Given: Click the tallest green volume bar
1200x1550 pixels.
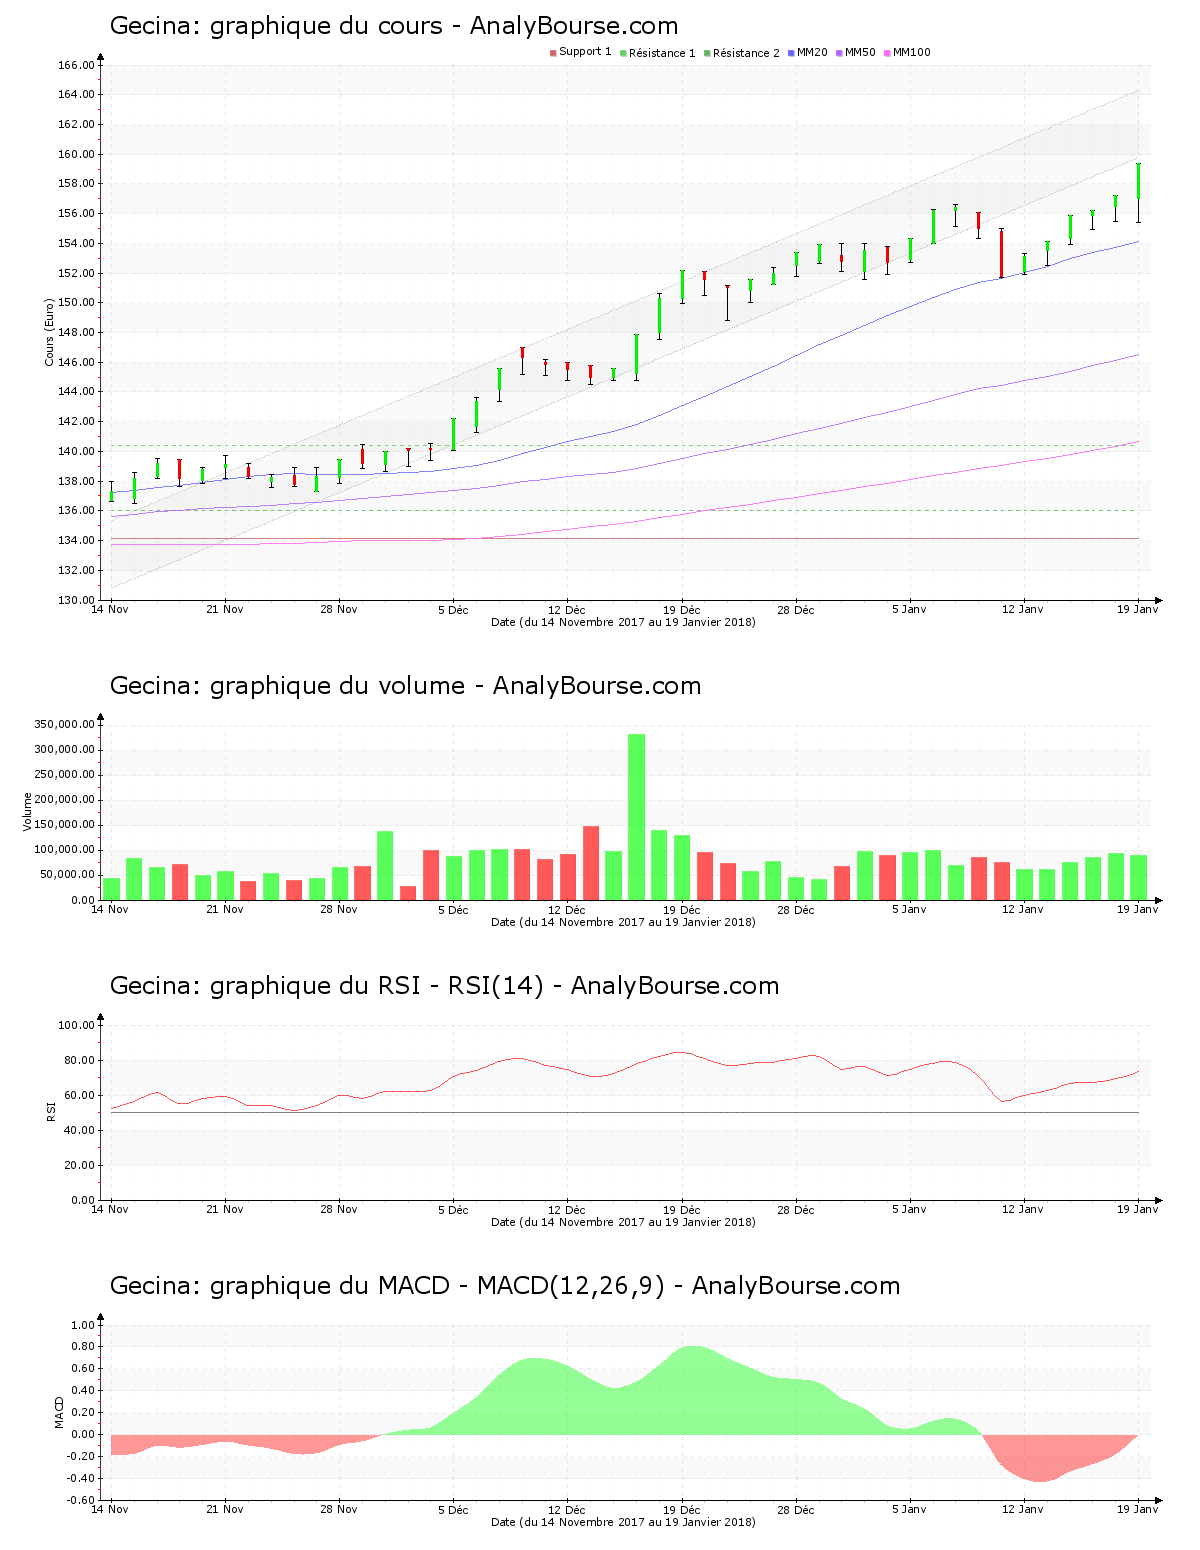Looking at the screenshot, I should pyautogui.click(x=637, y=817).
